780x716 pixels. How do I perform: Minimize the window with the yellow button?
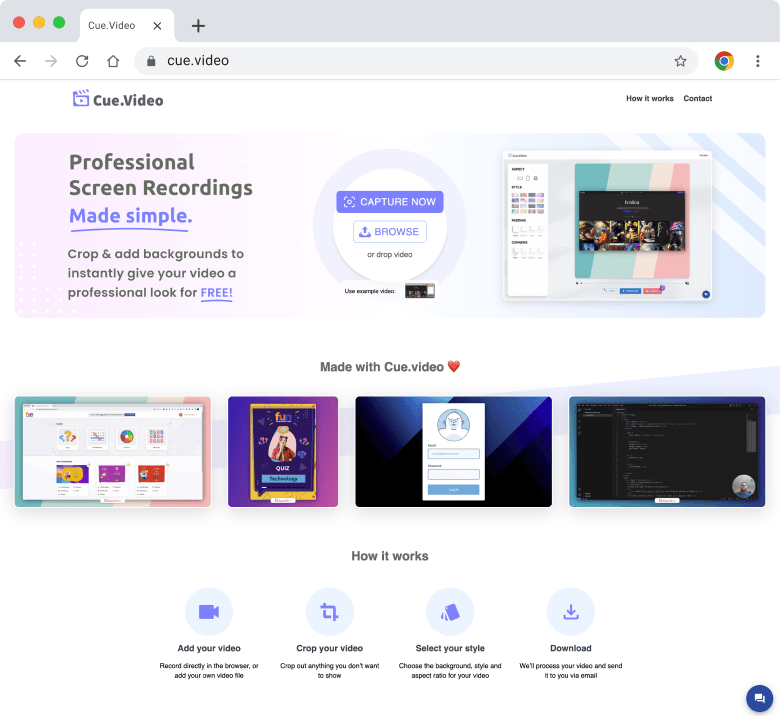pos(39,22)
